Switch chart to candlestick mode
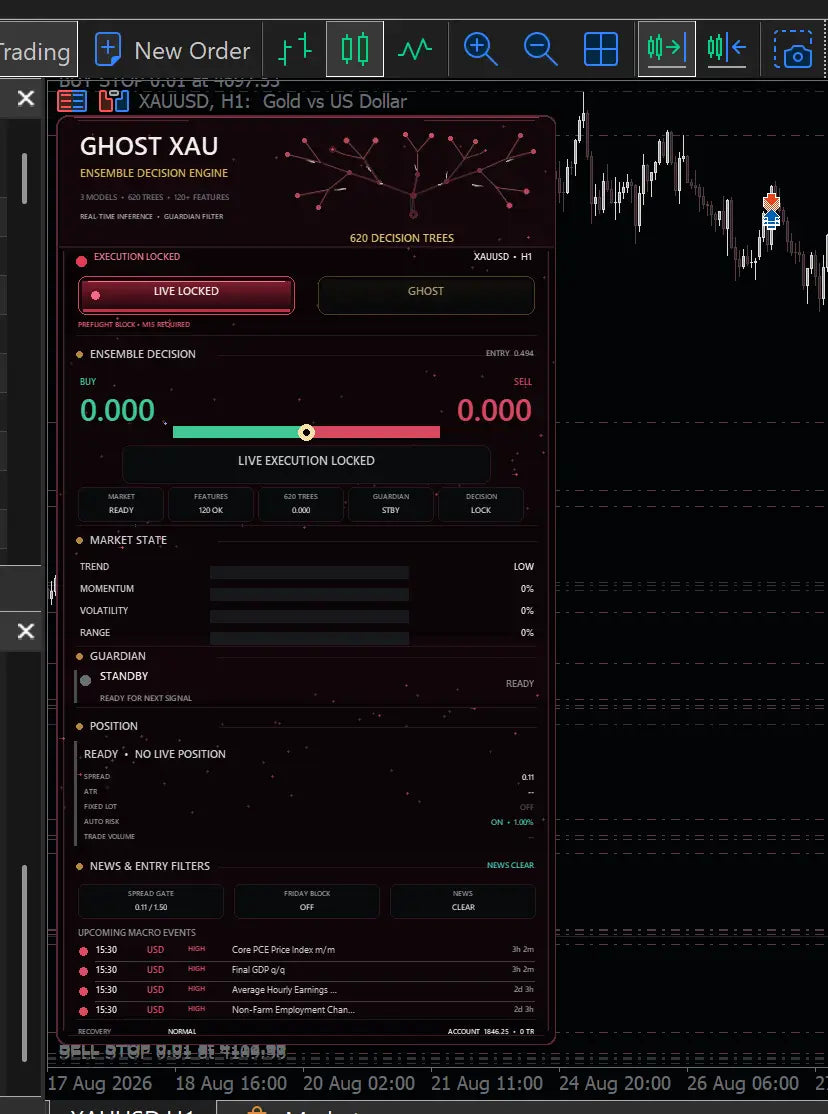This screenshot has height=1114, width=828. [x=355, y=49]
